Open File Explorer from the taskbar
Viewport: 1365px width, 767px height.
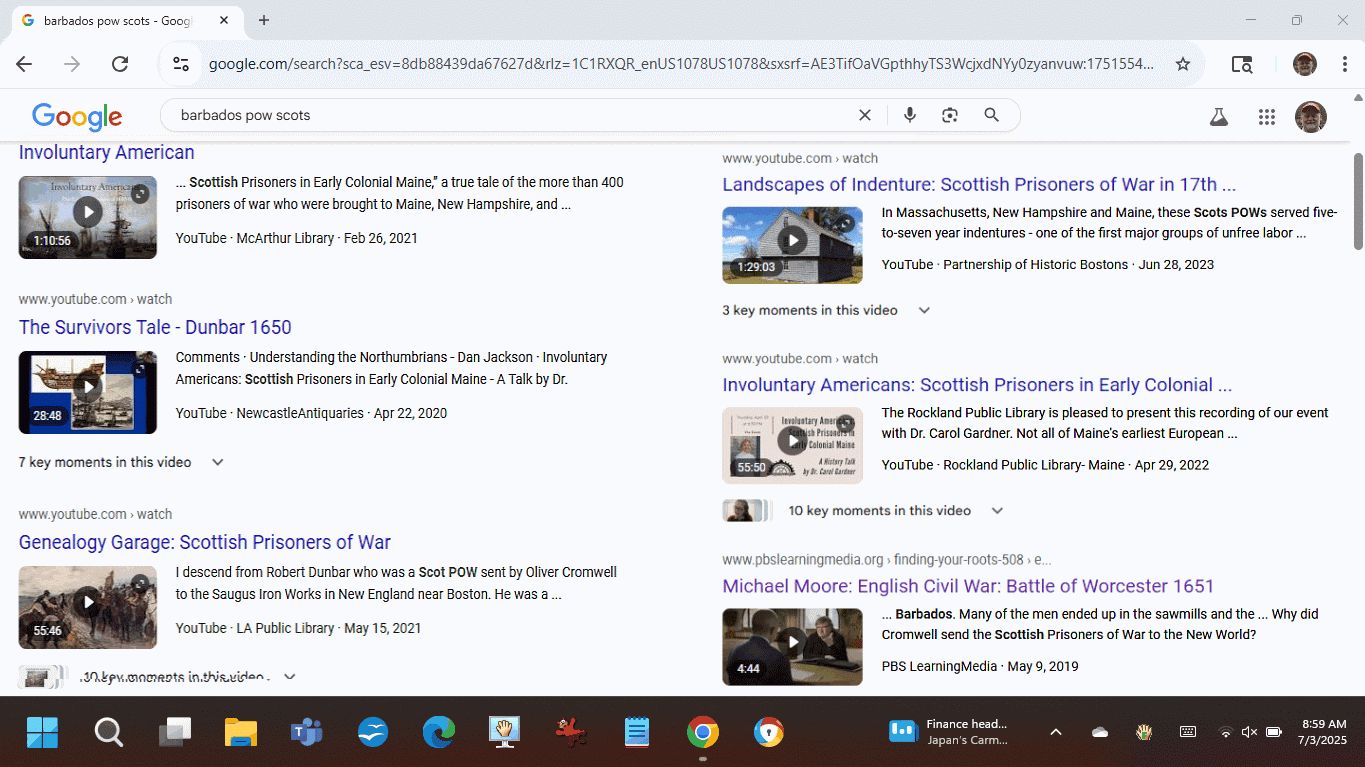(x=241, y=732)
